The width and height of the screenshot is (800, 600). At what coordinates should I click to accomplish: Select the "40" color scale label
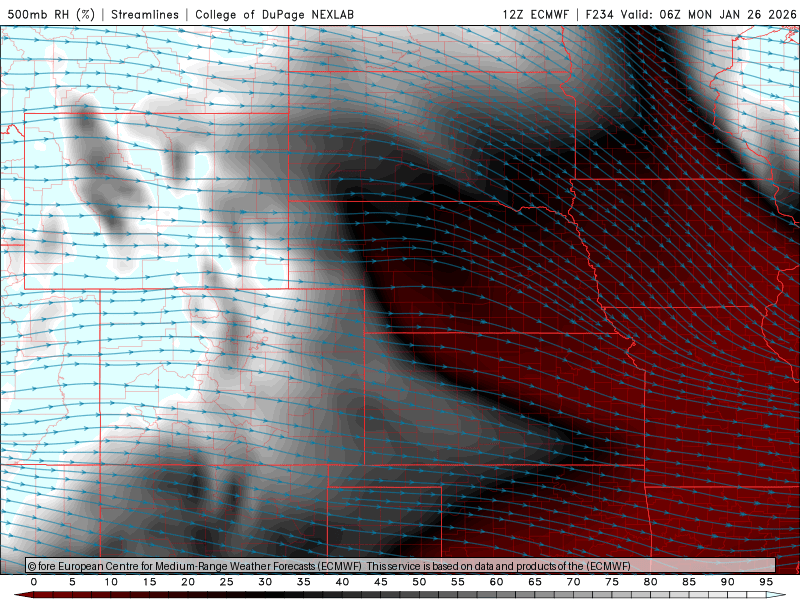click(342, 582)
